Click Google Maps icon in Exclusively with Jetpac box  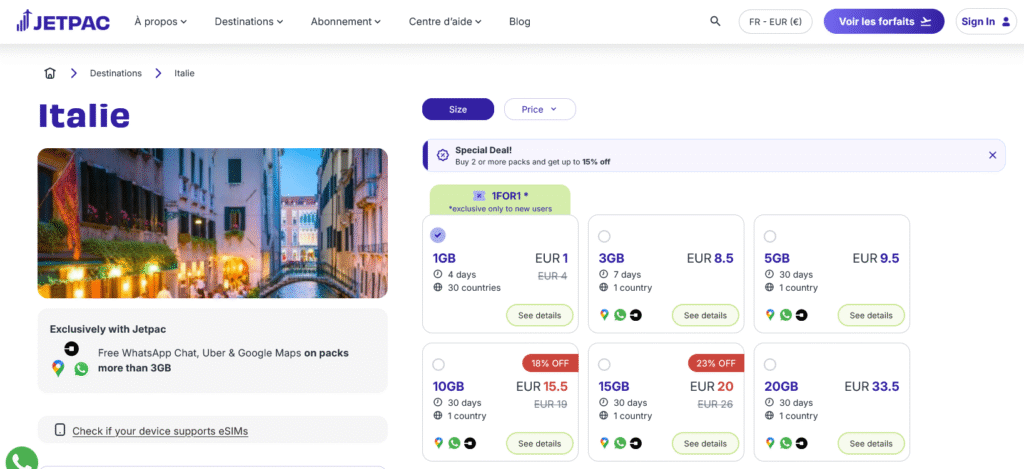pos(58,368)
